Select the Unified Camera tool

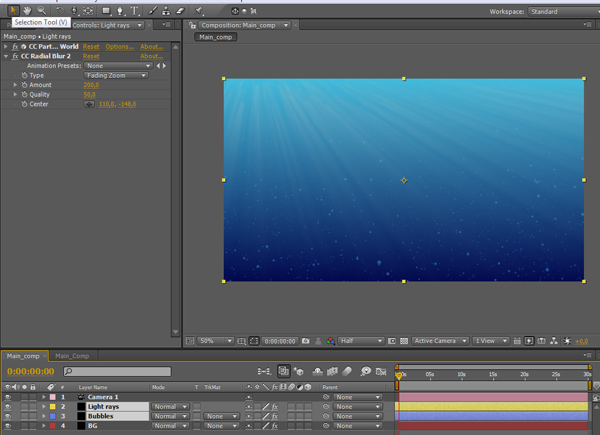(x=75, y=11)
